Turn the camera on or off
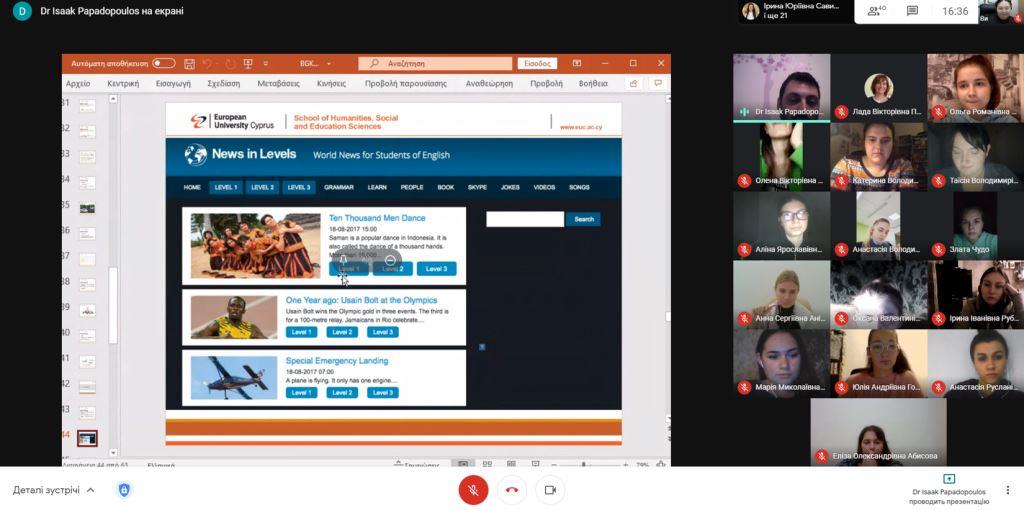The image size is (1024, 510). (549, 490)
